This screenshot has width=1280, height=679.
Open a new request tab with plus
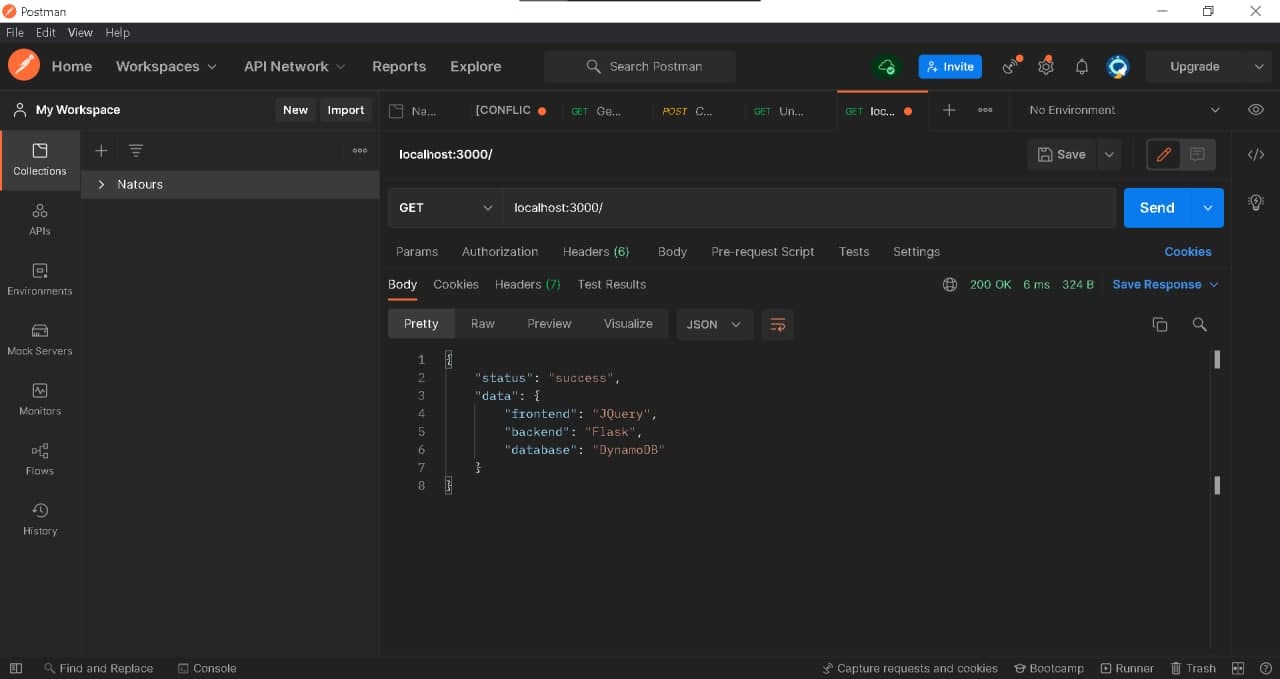[x=949, y=110]
